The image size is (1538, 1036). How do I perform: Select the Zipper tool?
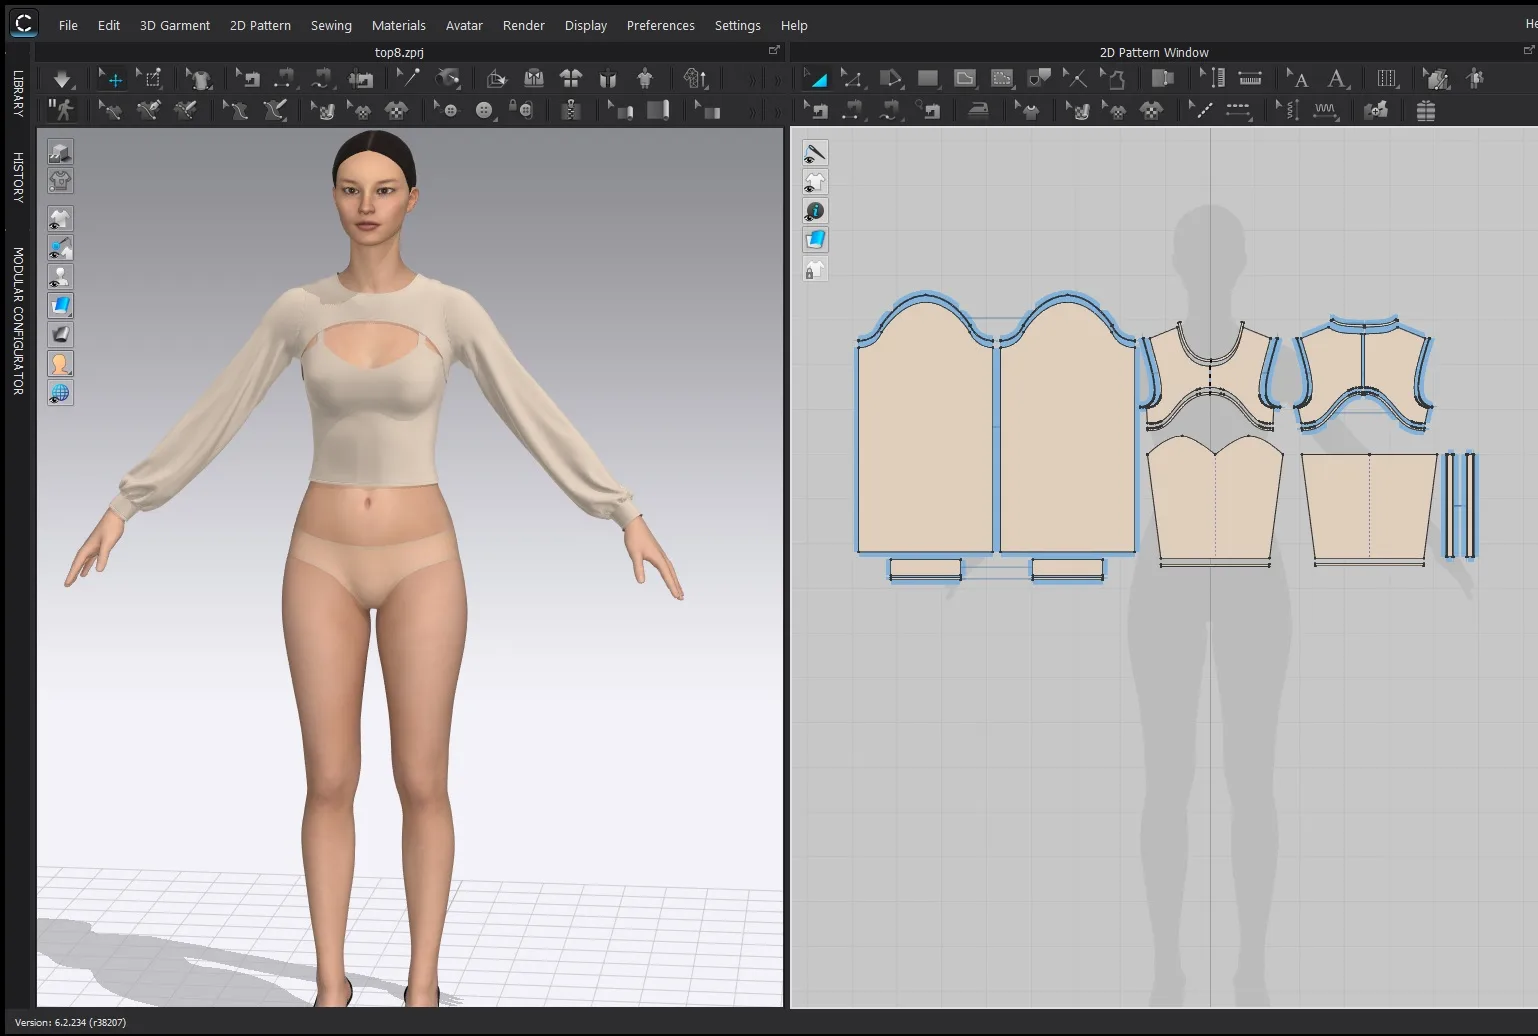[x=571, y=110]
